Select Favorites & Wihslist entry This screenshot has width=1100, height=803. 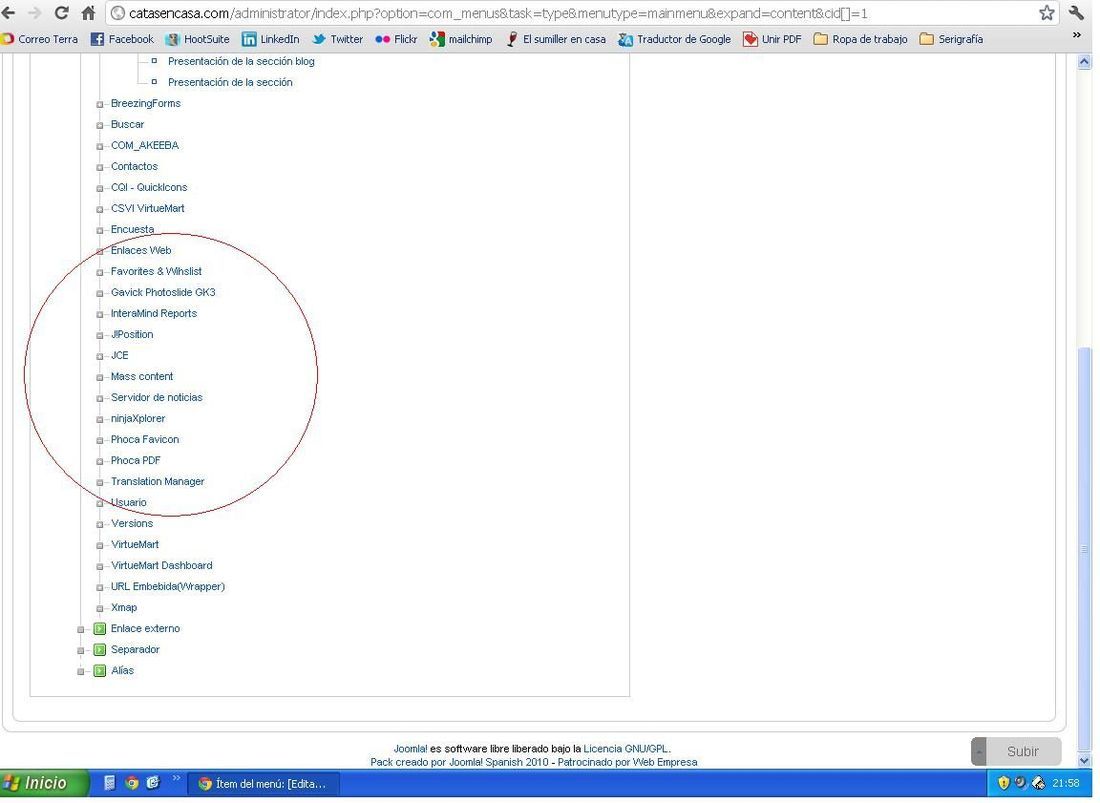156,272
